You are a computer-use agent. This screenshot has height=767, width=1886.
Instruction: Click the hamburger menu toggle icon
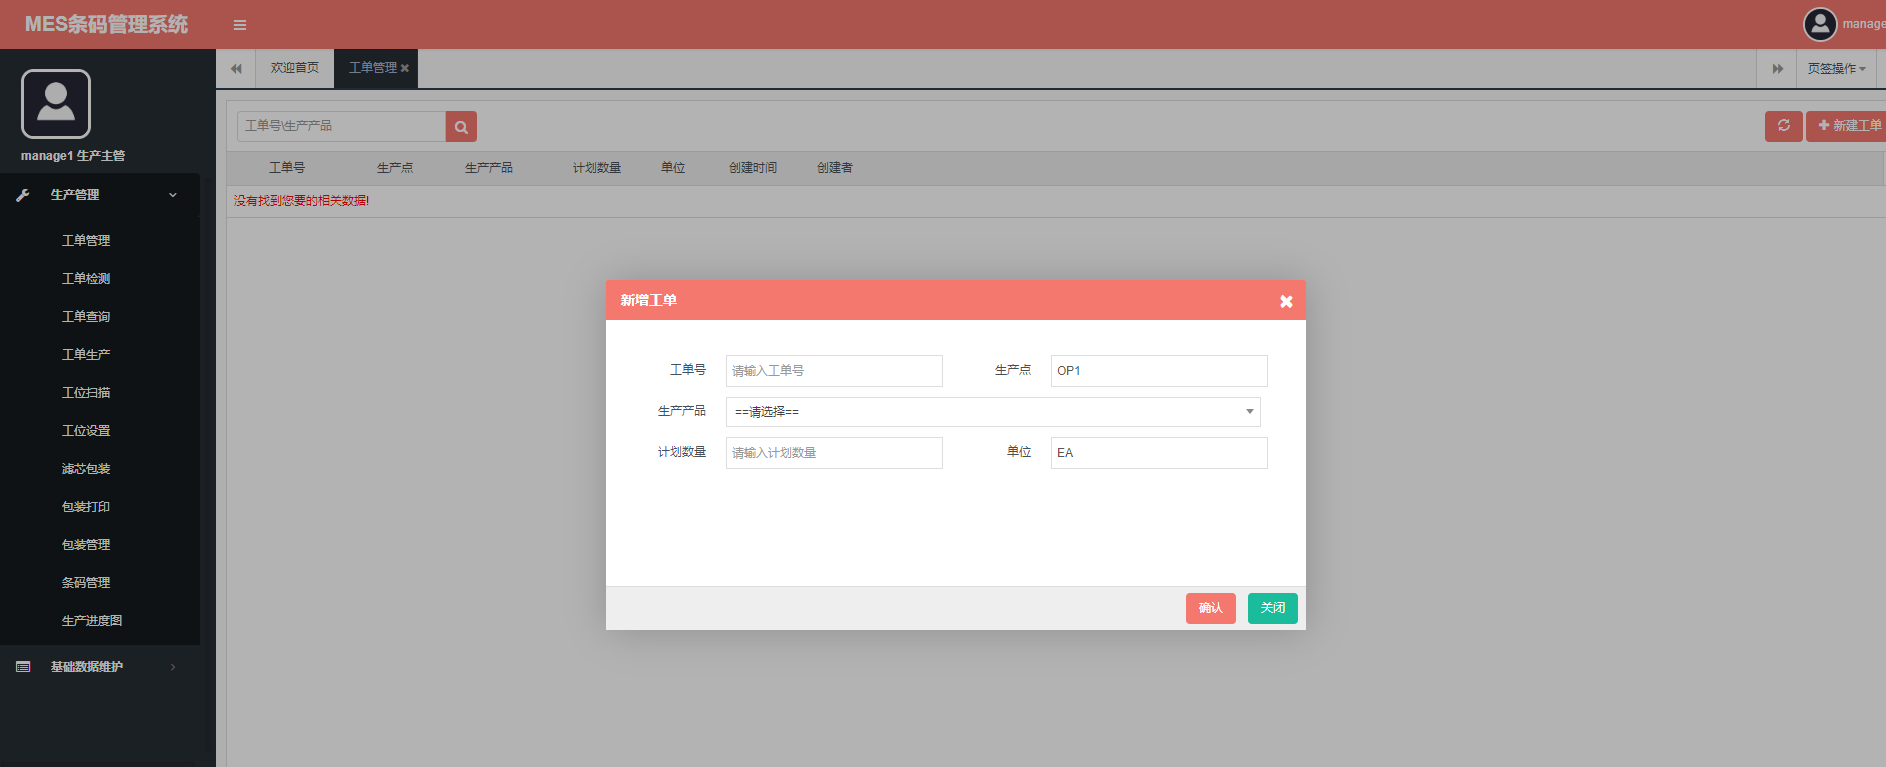click(x=240, y=25)
